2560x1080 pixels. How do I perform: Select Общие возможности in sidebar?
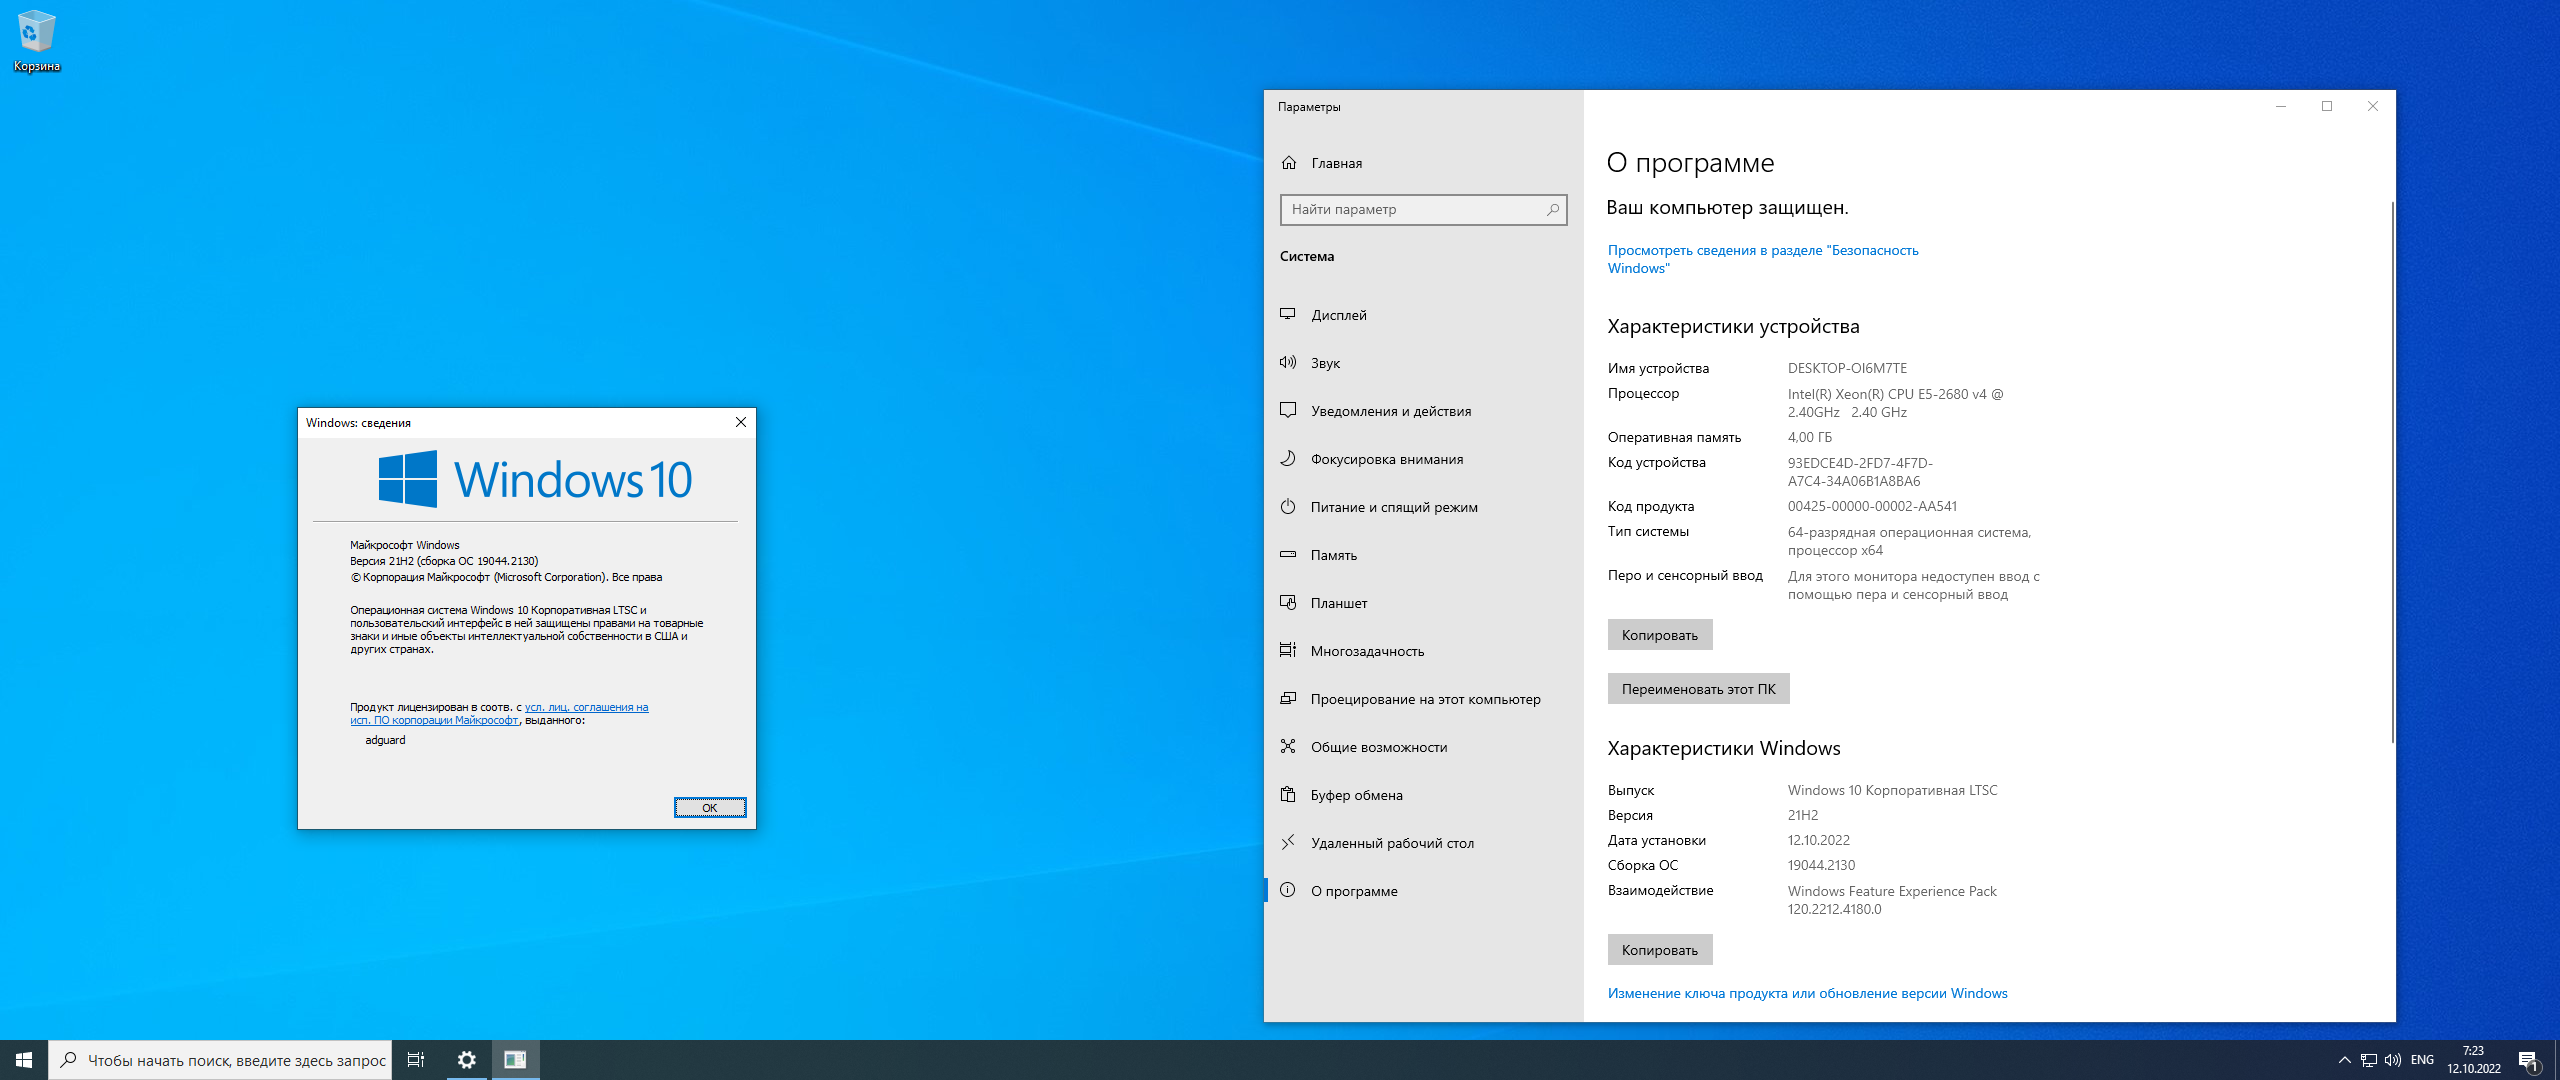(1378, 747)
